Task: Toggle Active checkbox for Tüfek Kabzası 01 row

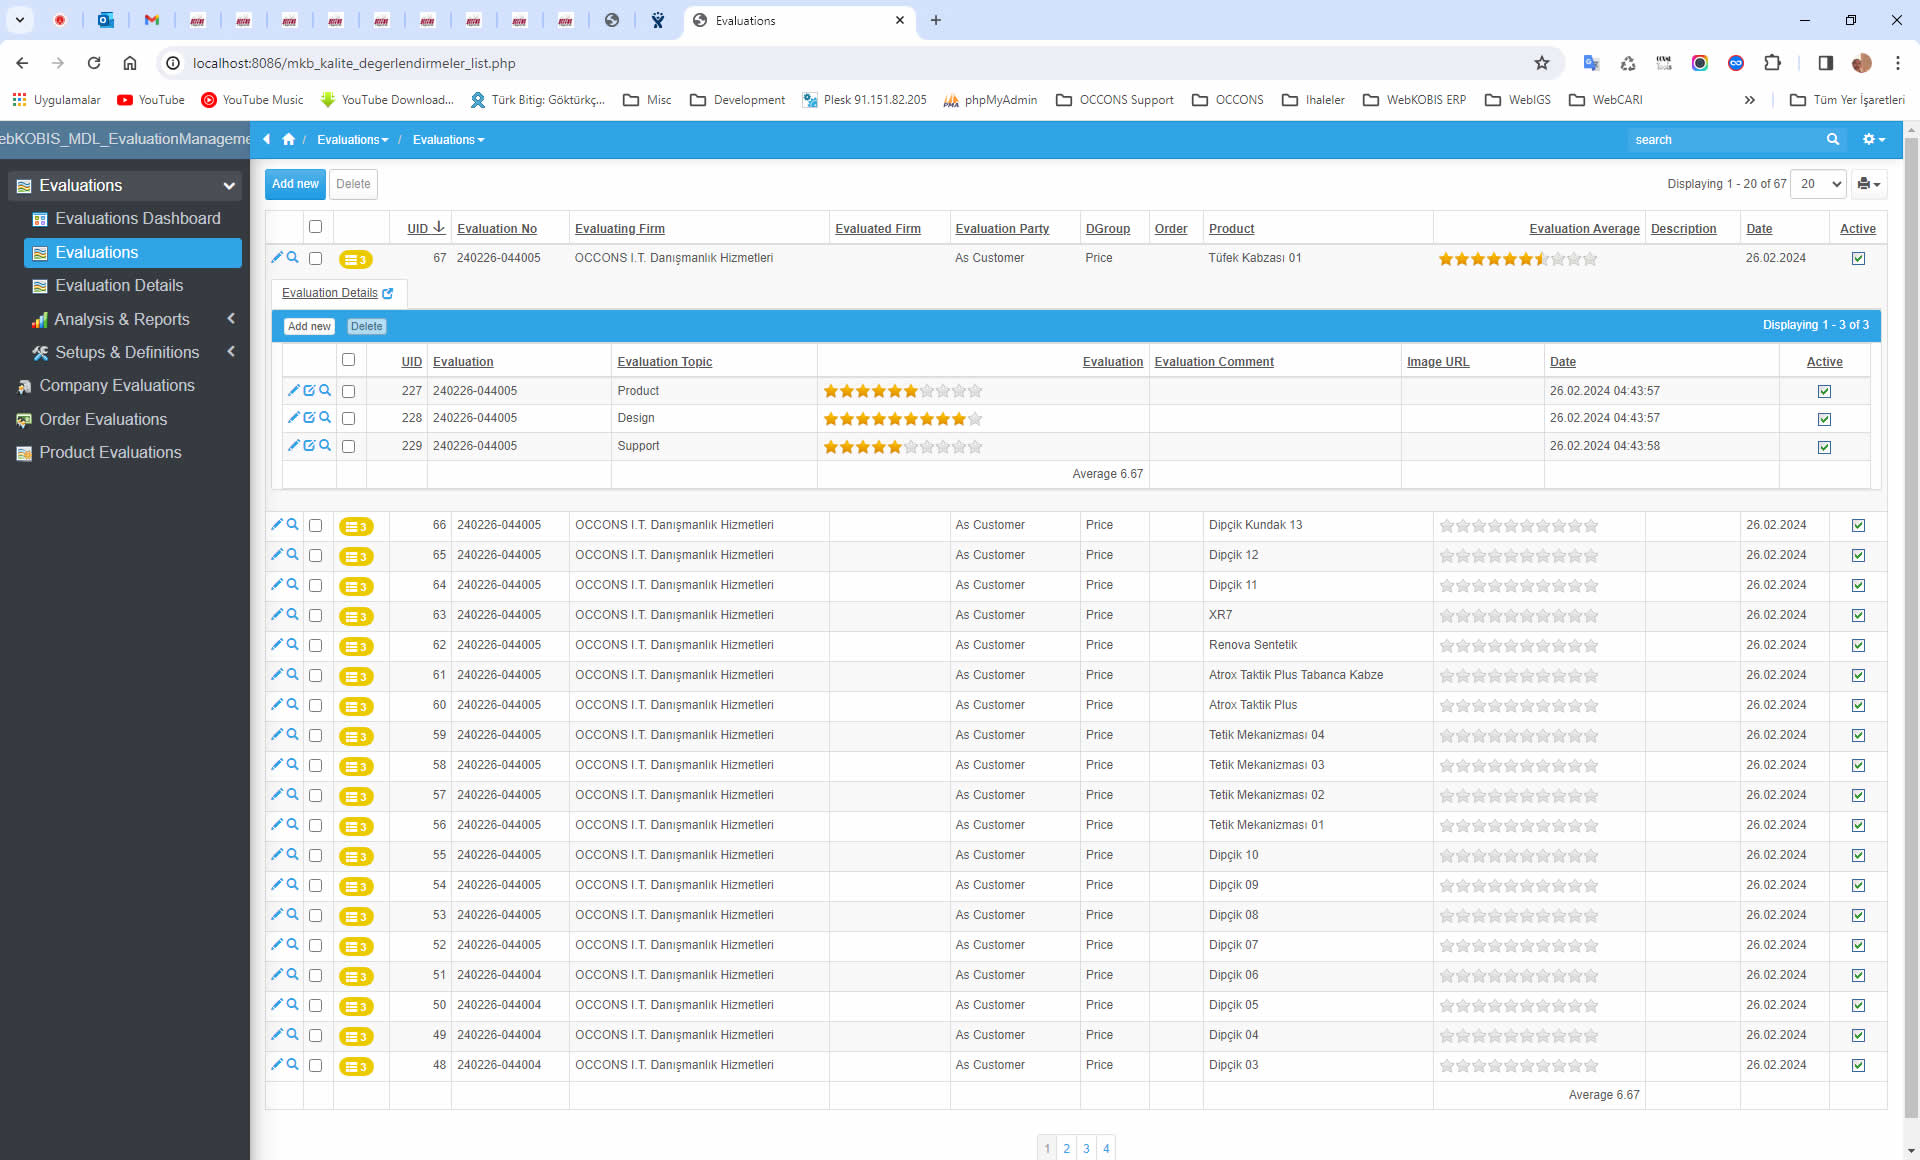Action: point(1858,259)
